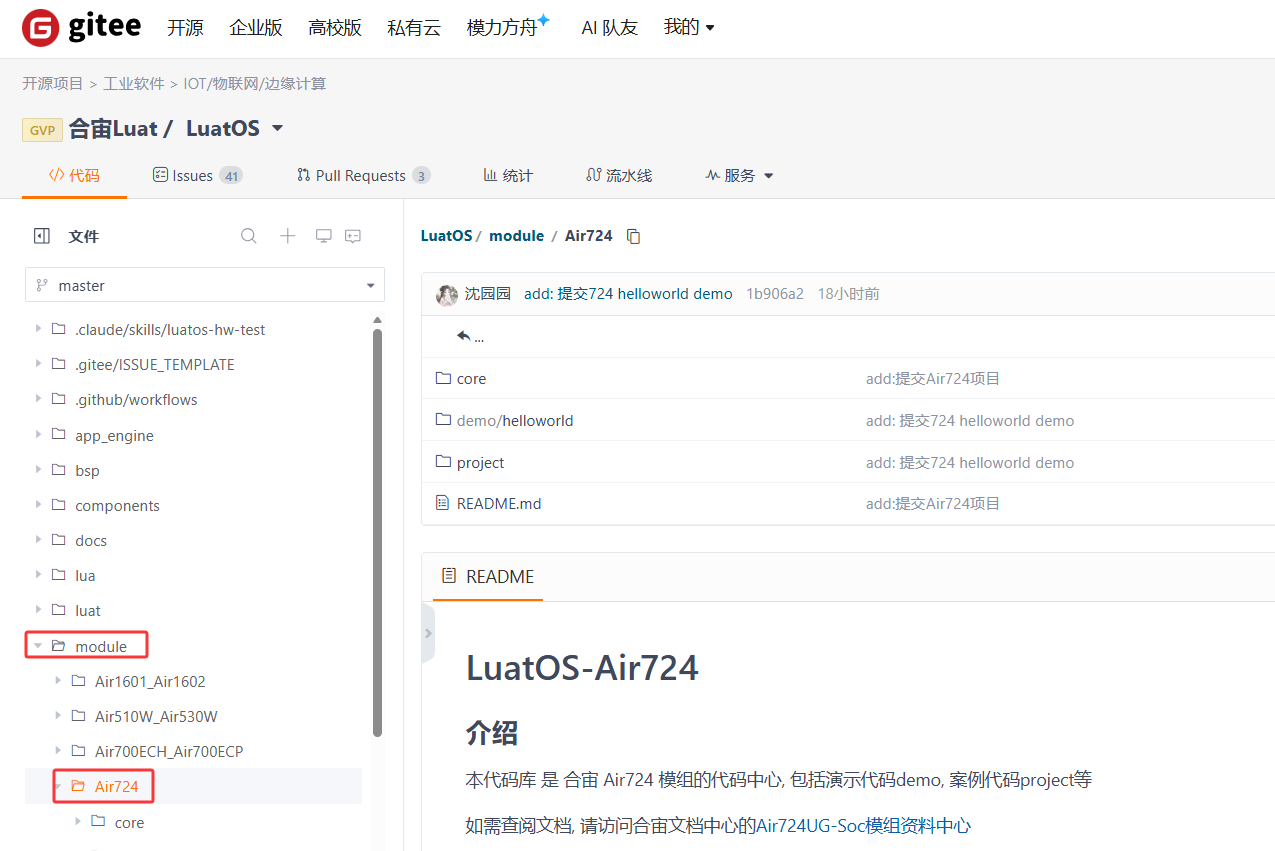Expand the Air1601_Air1602 folder arrow

pos(58,681)
